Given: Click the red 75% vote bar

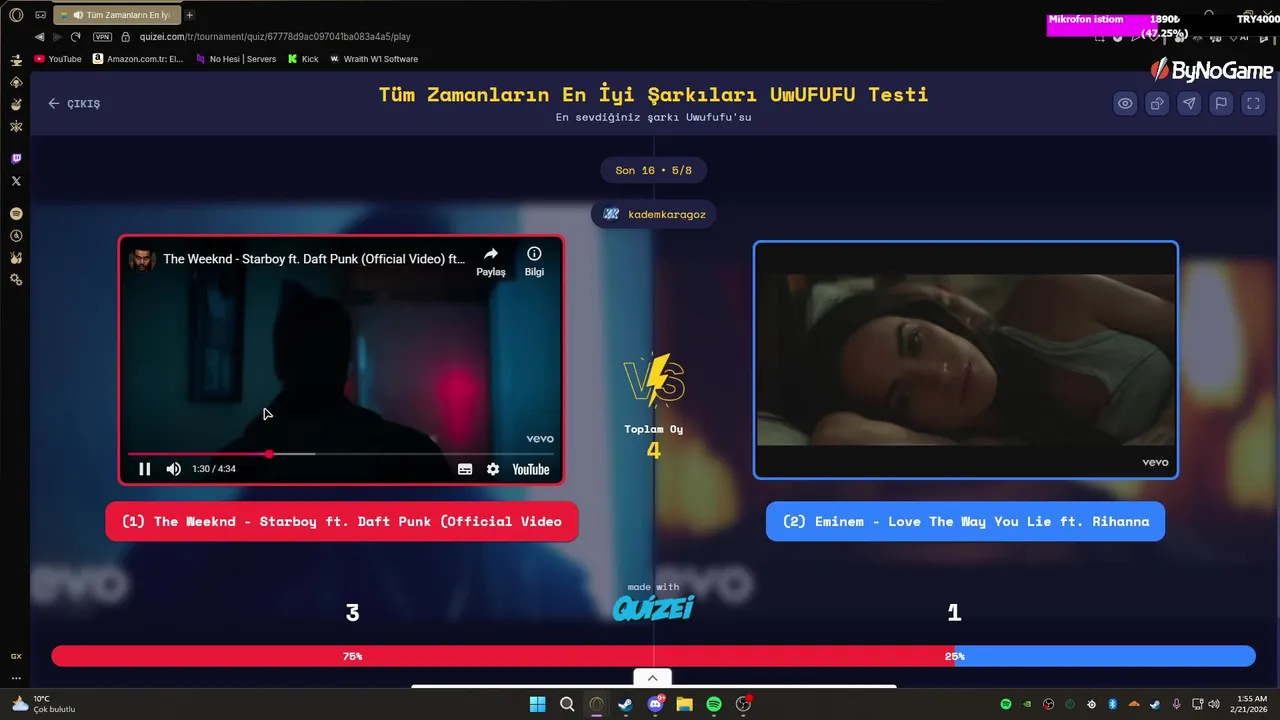Looking at the screenshot, I should [x=503, y=656].
